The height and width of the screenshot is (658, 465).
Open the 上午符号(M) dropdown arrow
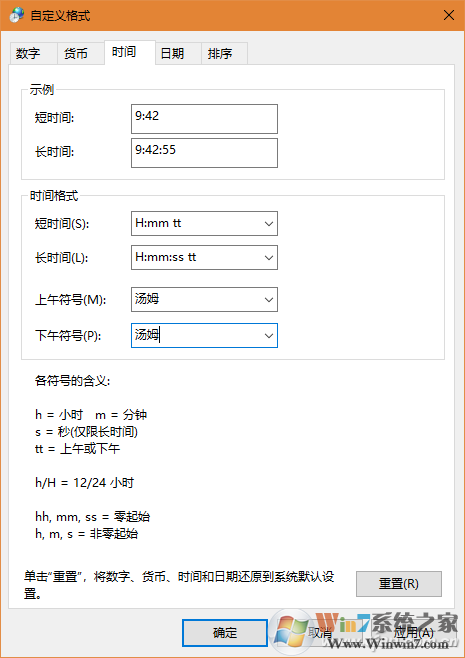tap(269, 300)
